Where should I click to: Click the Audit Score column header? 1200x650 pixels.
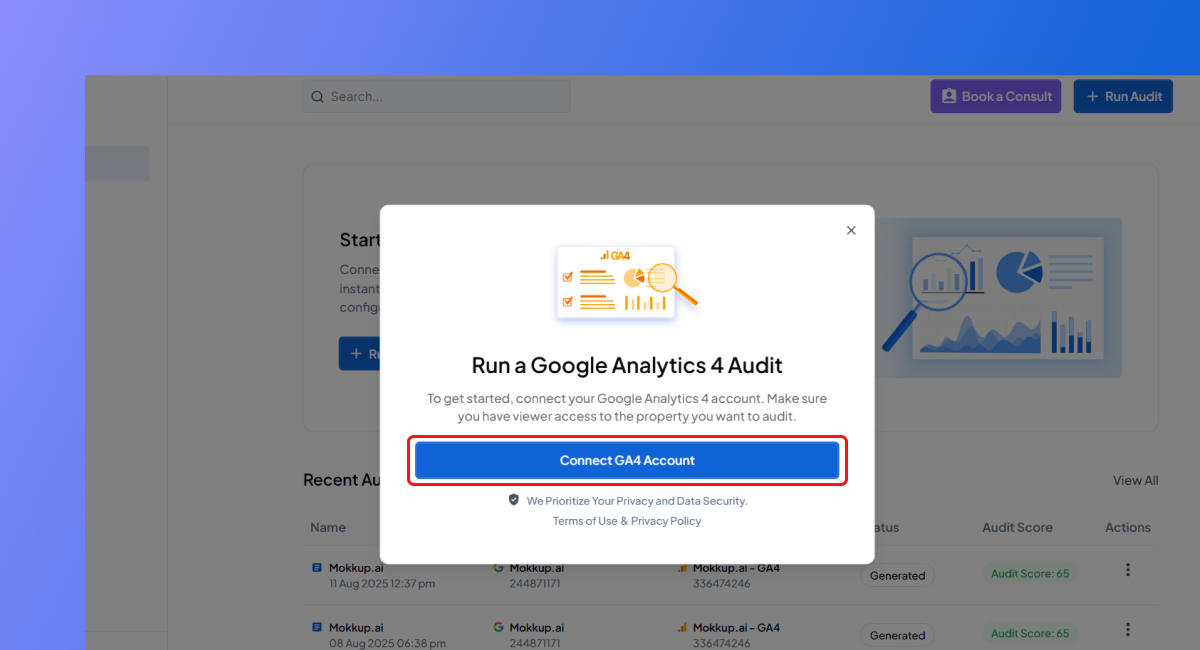[1016, 527]
